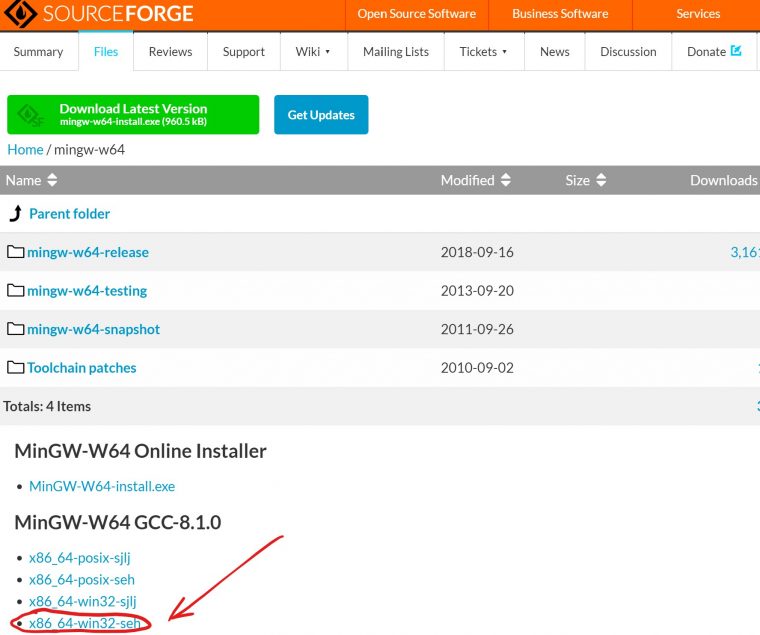Click the folder icon beside mingw-w64-snapshot
The width and height of the screenshot is (760, 635).
tap(15, 329)
